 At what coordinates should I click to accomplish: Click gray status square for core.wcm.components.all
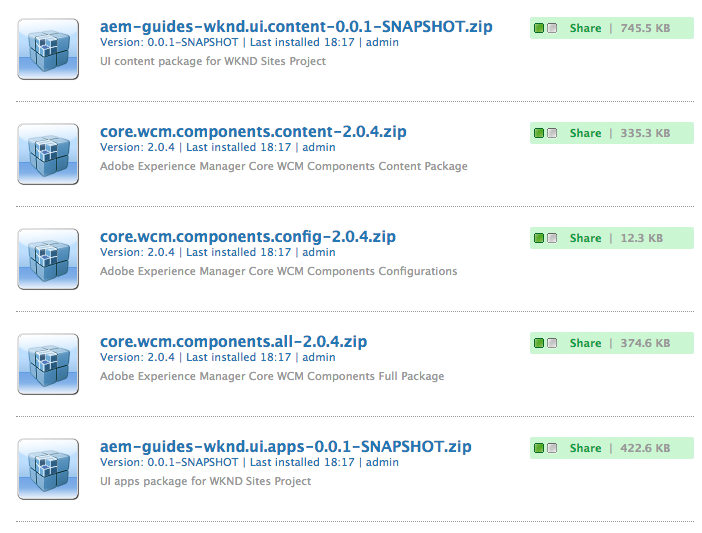click(x=552, y=343)
